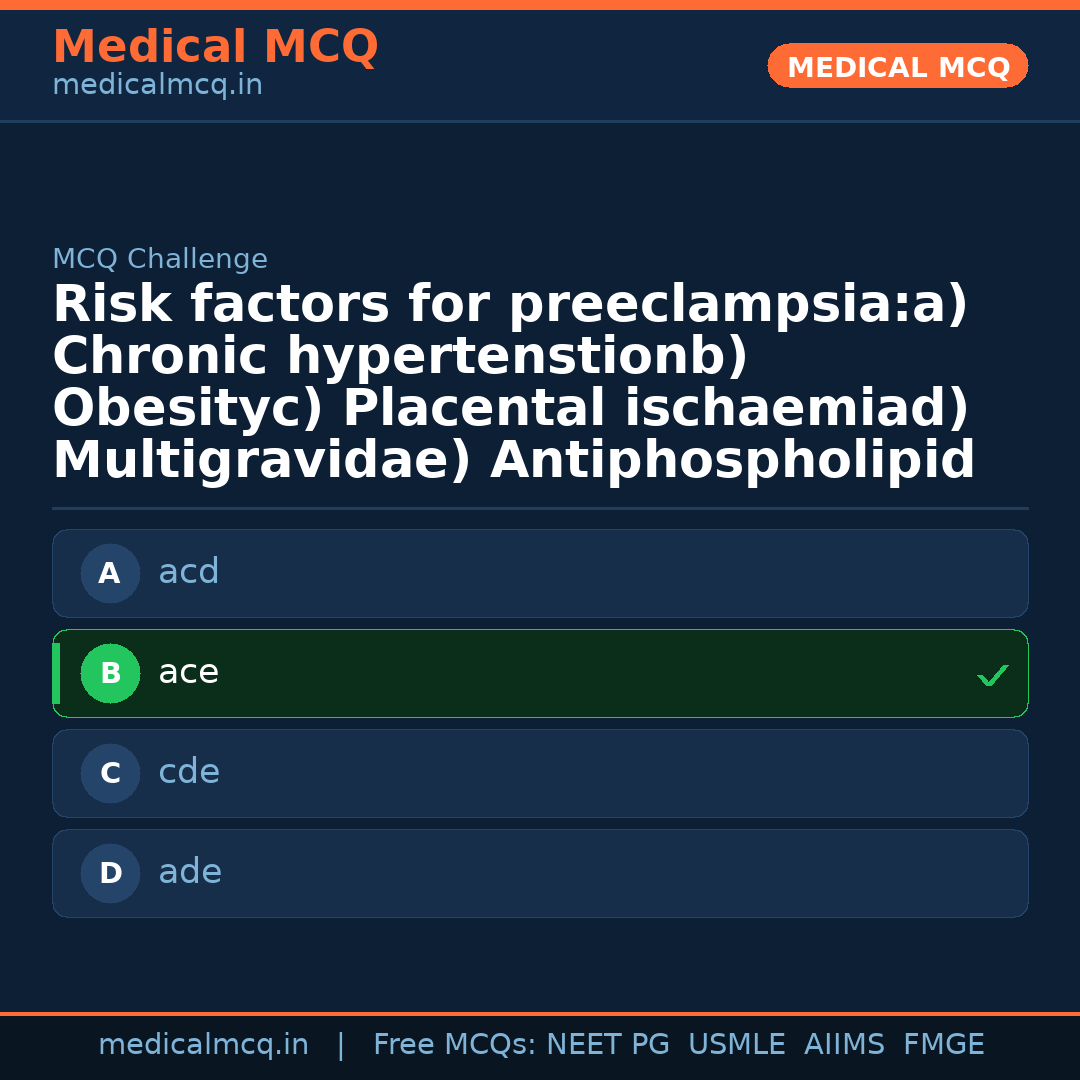This screenshot has width=1080, height=1080.
Task: Open the Medical MCQ header title
Action: click(215, 47)
